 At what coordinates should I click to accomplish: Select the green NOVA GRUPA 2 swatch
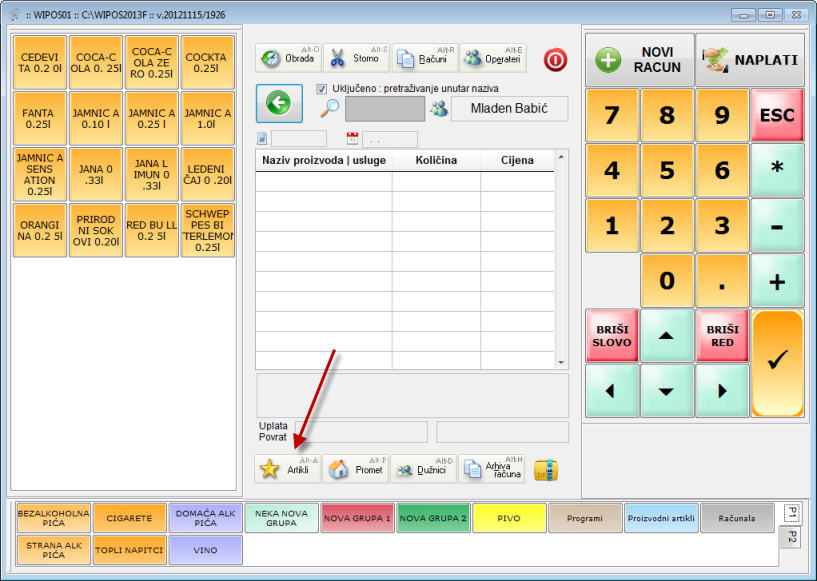pos(432,518)
